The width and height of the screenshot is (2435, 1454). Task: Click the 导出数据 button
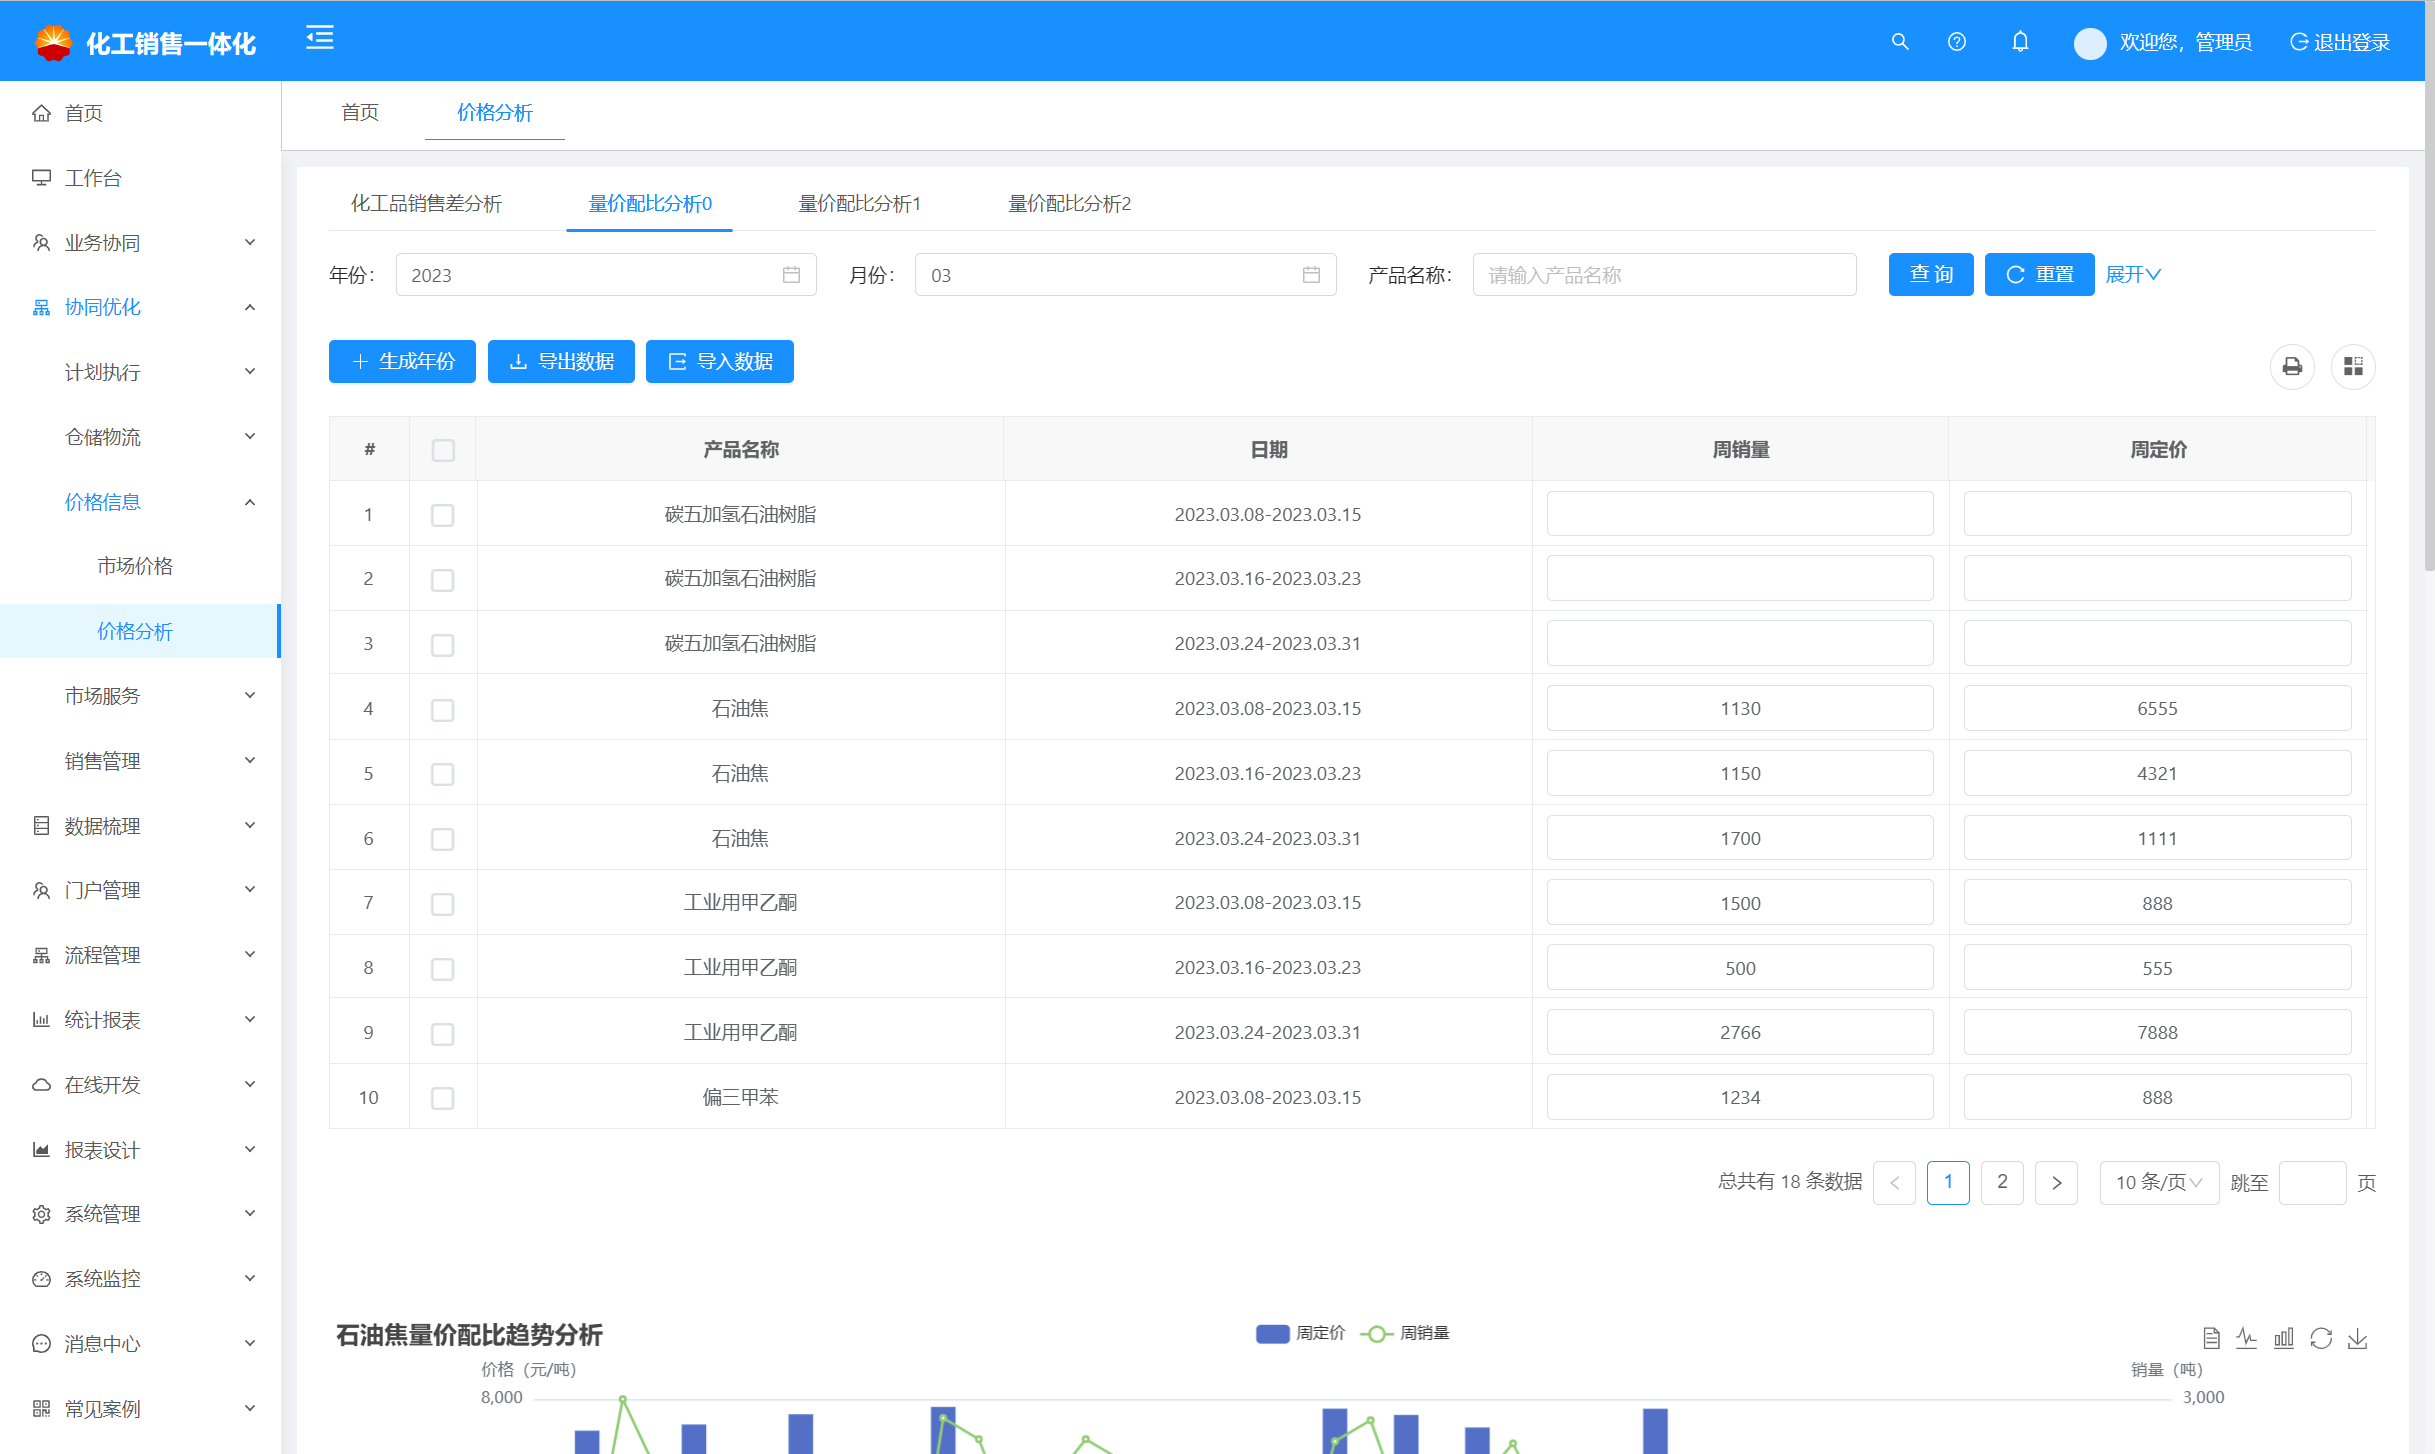coord(561,362)
